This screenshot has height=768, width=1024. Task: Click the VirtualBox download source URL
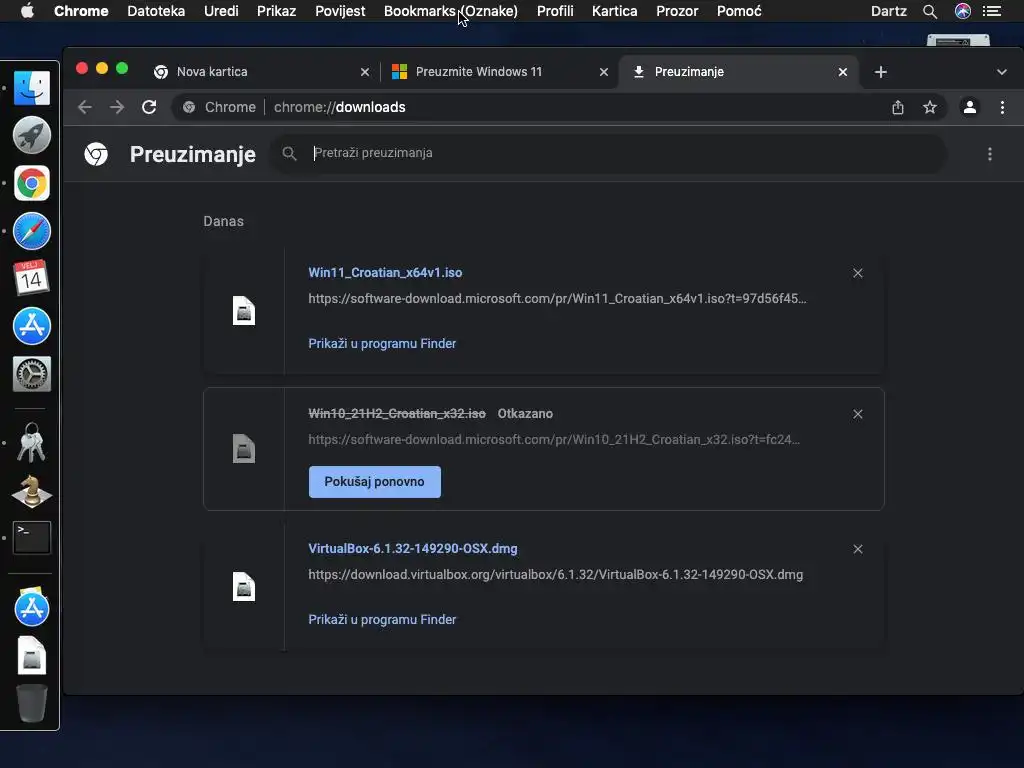click(556, 575)
